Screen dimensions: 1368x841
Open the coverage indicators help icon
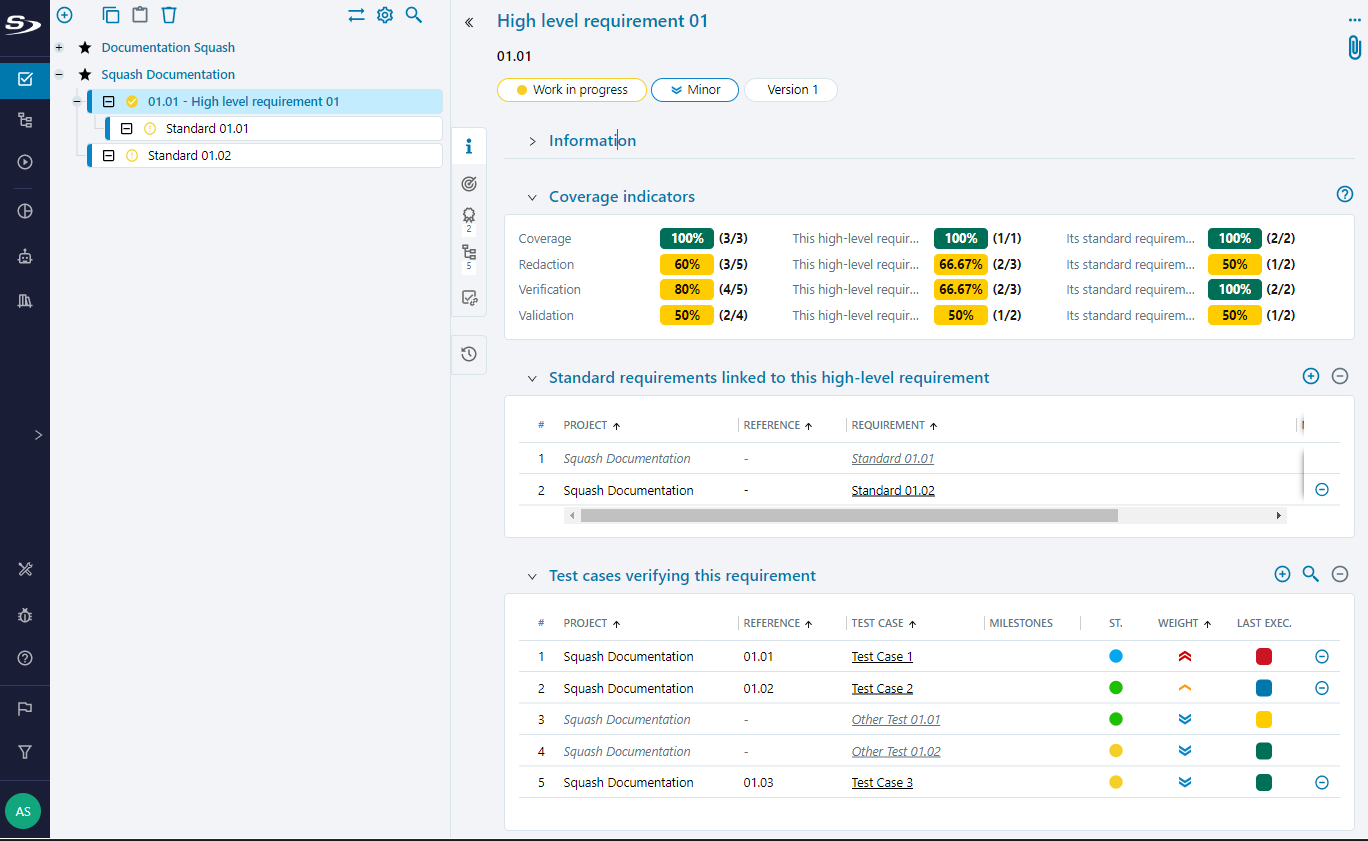[1345, 194]
